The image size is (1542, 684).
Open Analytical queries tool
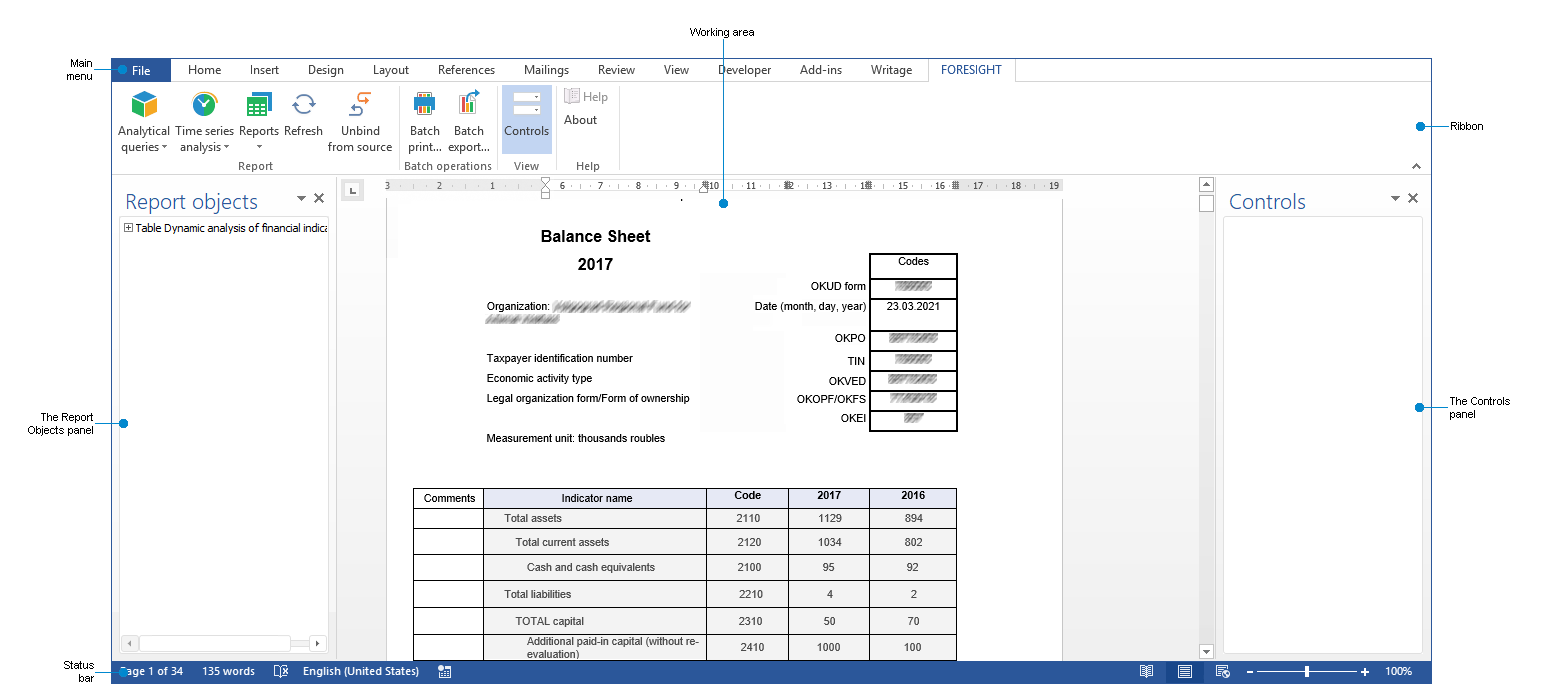pyautogui.click(x=143, y=118)
